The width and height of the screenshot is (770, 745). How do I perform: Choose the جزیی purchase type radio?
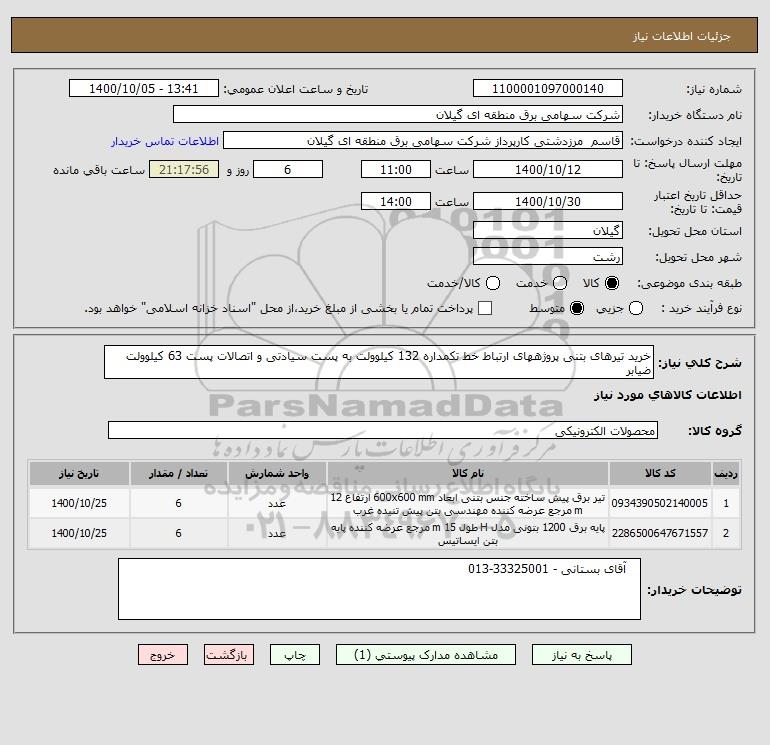click(636, 308)
